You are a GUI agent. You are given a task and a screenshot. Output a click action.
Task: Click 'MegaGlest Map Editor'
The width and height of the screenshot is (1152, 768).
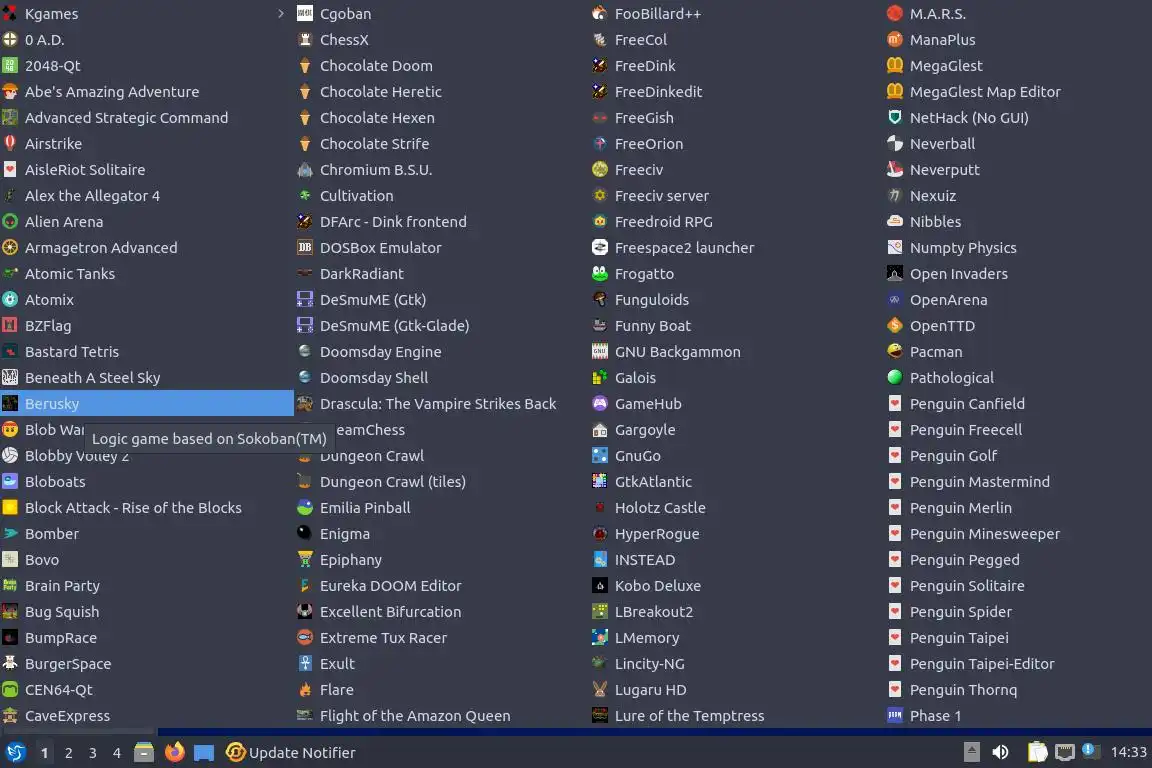(x=985, y=92)
